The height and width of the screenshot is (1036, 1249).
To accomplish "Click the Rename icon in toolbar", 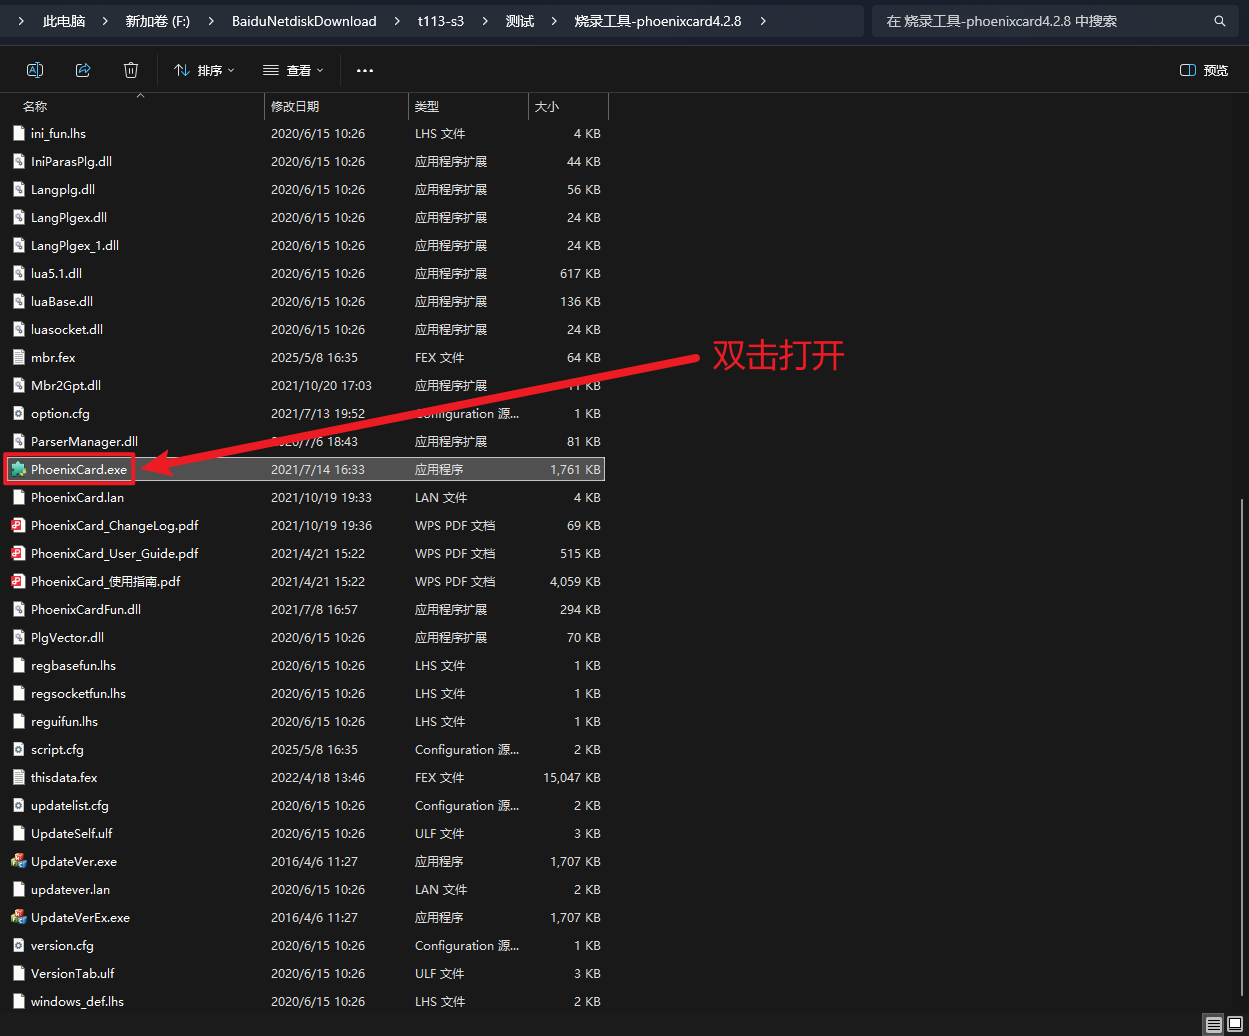I will pos(35,70).
